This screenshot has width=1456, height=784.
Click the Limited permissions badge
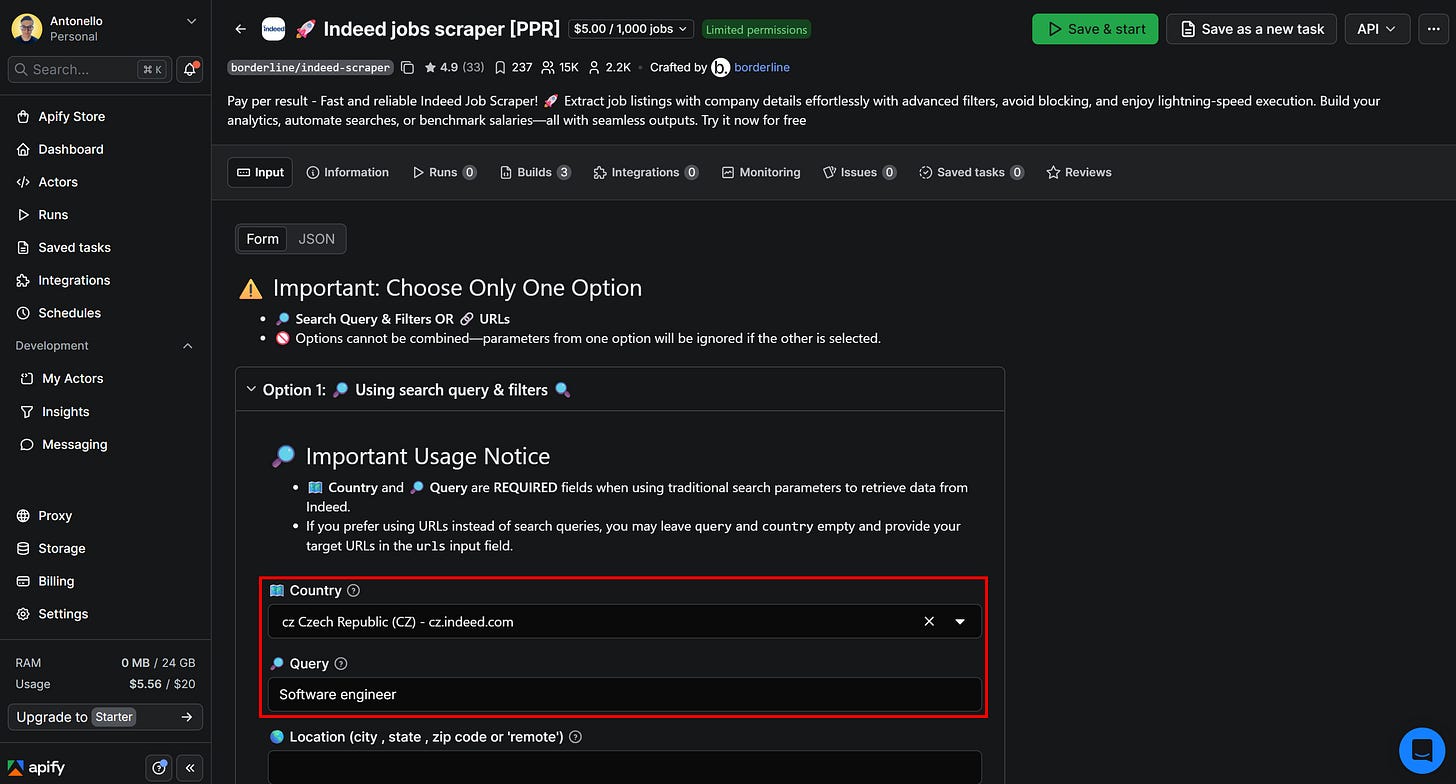pyautogui.click(x=756, y=29)
